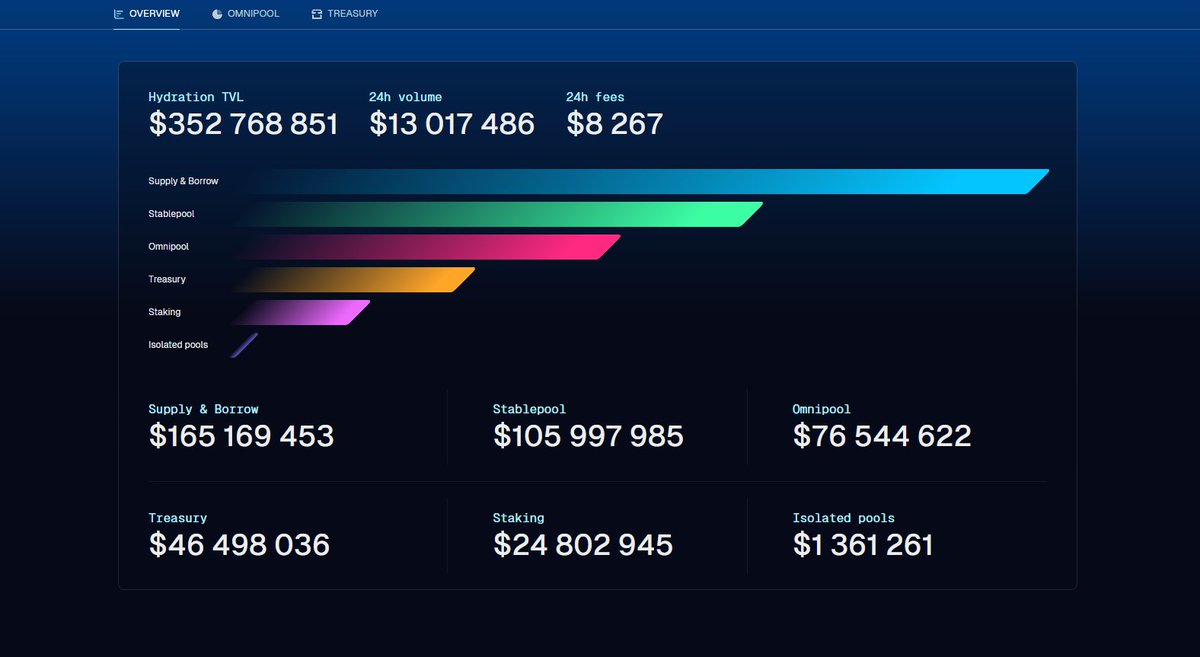Click the volume value $13 017 486

click(x=452, y=124)
